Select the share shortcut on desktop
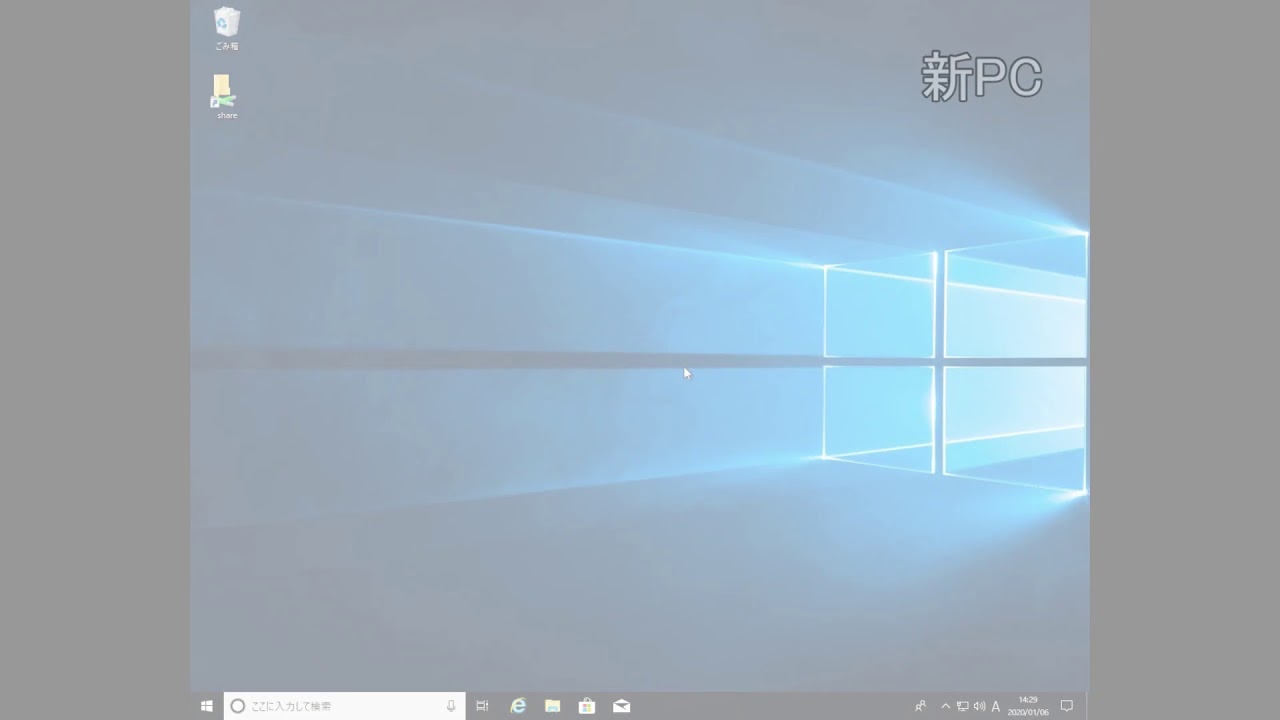This screenshot has height=720, width=1280. tap(226, 97)
